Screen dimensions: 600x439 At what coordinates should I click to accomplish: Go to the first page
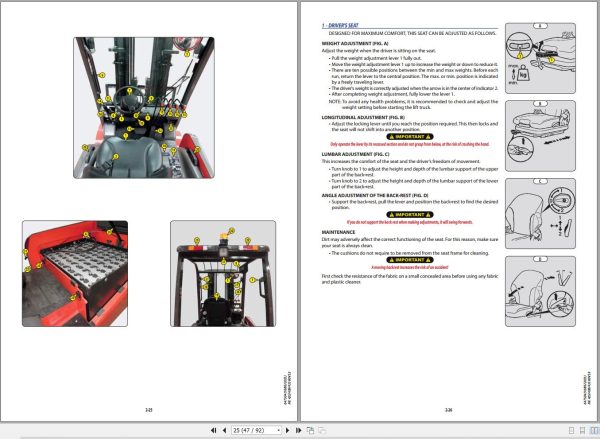214,431
